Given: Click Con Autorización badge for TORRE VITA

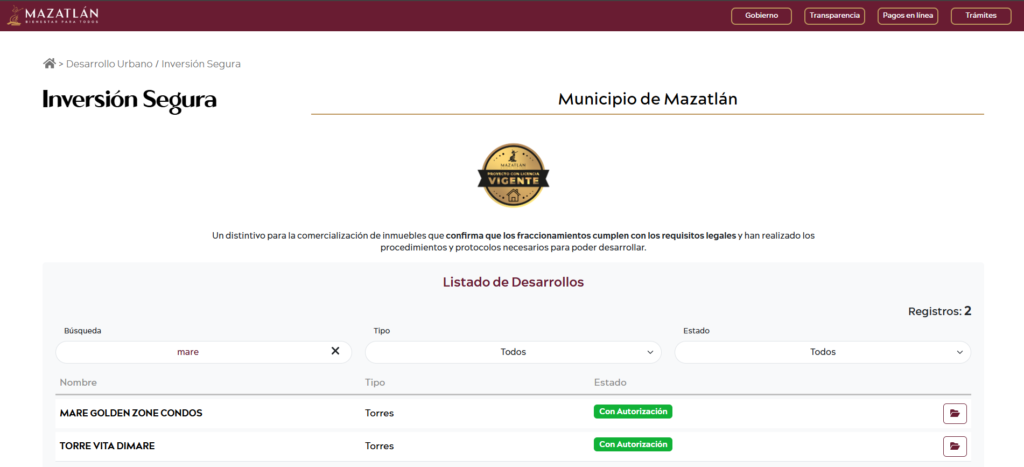Looking at the screenshot, I should [x=632, y=445].
